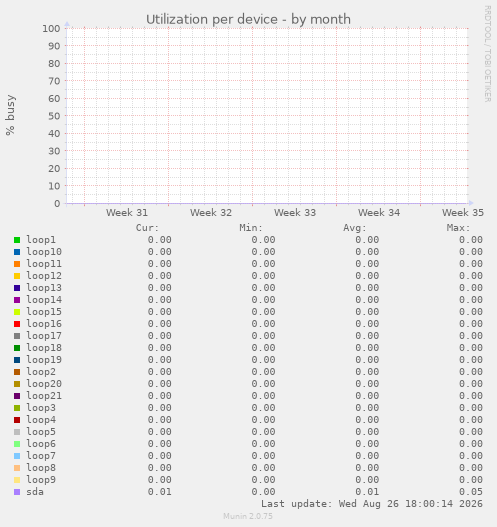The height and width of the screenshot is (527, 497).
Task: Click the 100 y-axis label
Action: [51, 29]
